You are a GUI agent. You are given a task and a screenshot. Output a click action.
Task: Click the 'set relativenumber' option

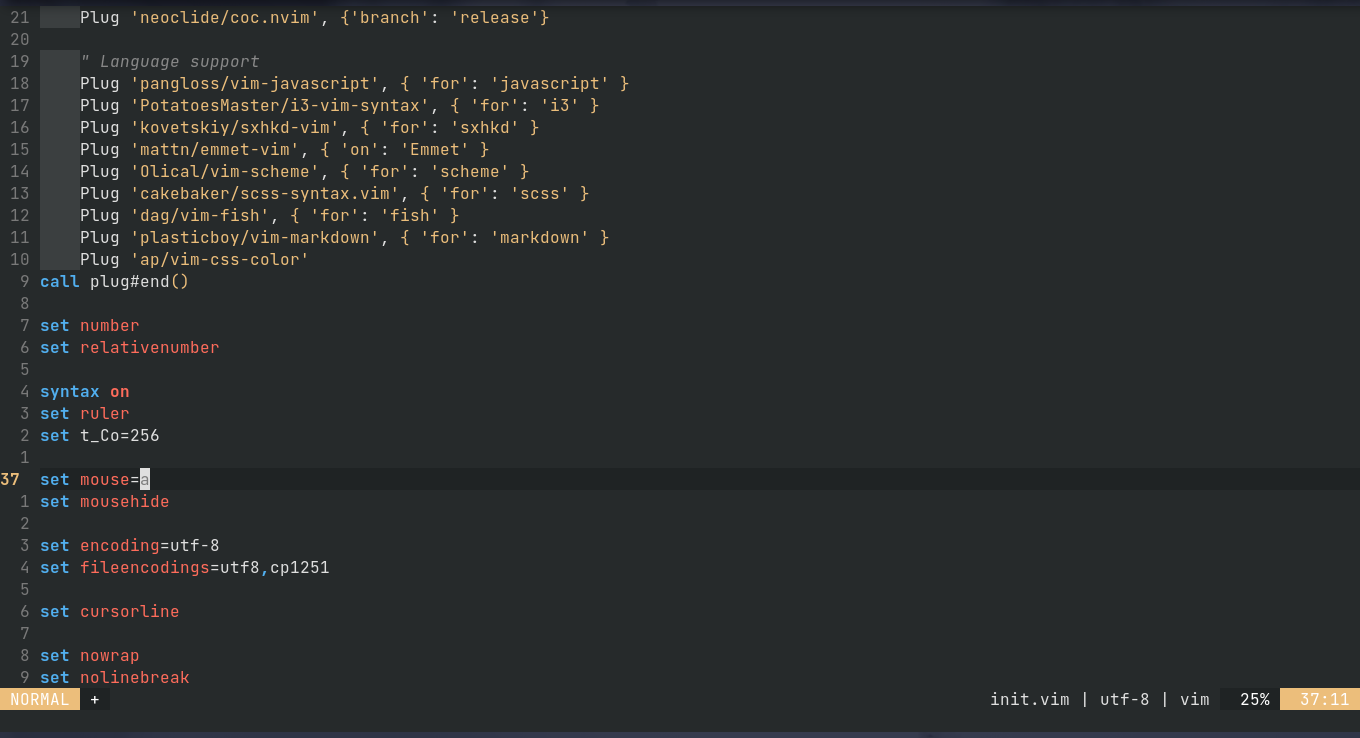pyautogui.click(x=149, y=348)
